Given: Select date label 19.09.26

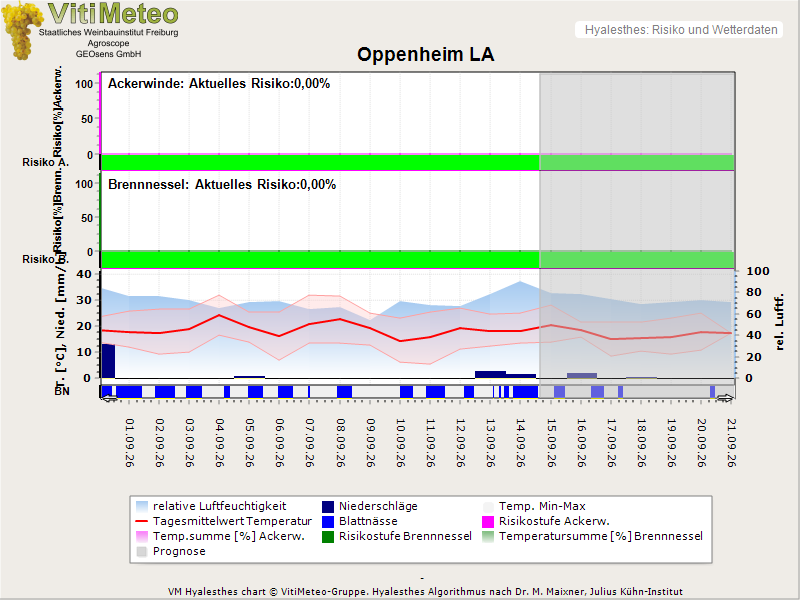Looking at the screenshot, I should click(x=671, y=442).
